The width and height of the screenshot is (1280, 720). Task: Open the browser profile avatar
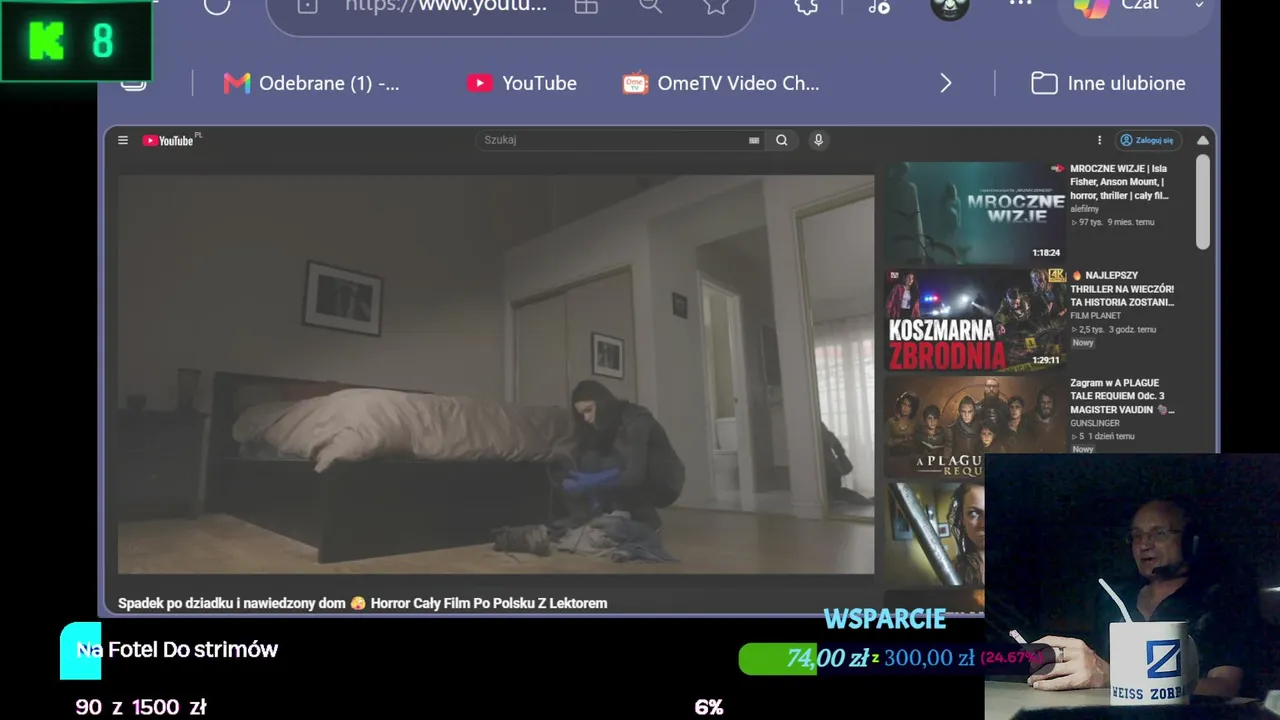949,8
